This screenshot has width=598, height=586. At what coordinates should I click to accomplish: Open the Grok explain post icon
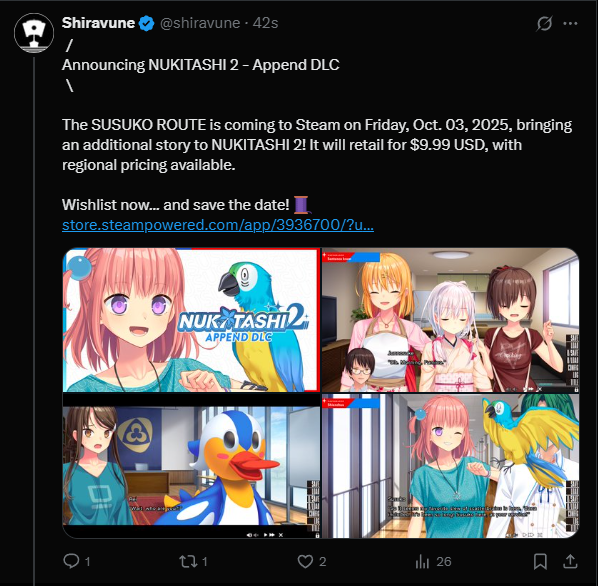pyautogui.click(x=544, y=23)
